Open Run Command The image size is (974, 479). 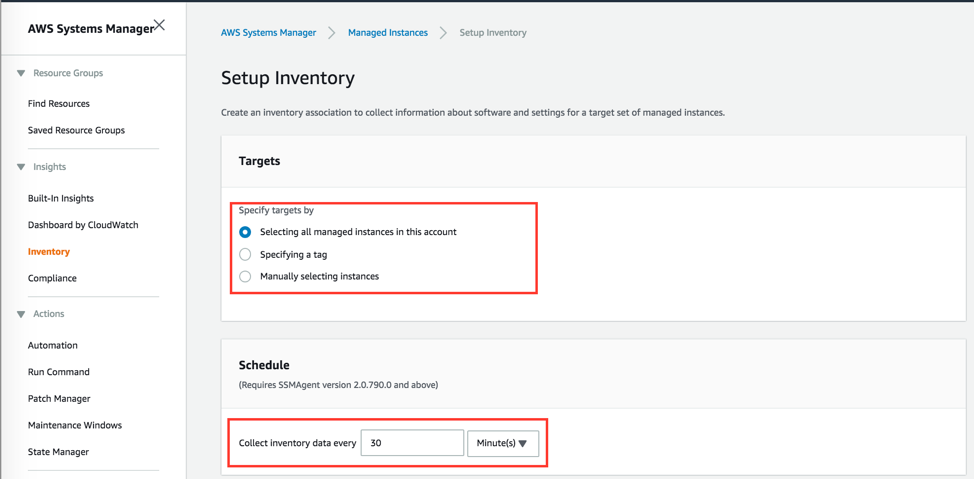pyautogui.click(x=58, y=372)
